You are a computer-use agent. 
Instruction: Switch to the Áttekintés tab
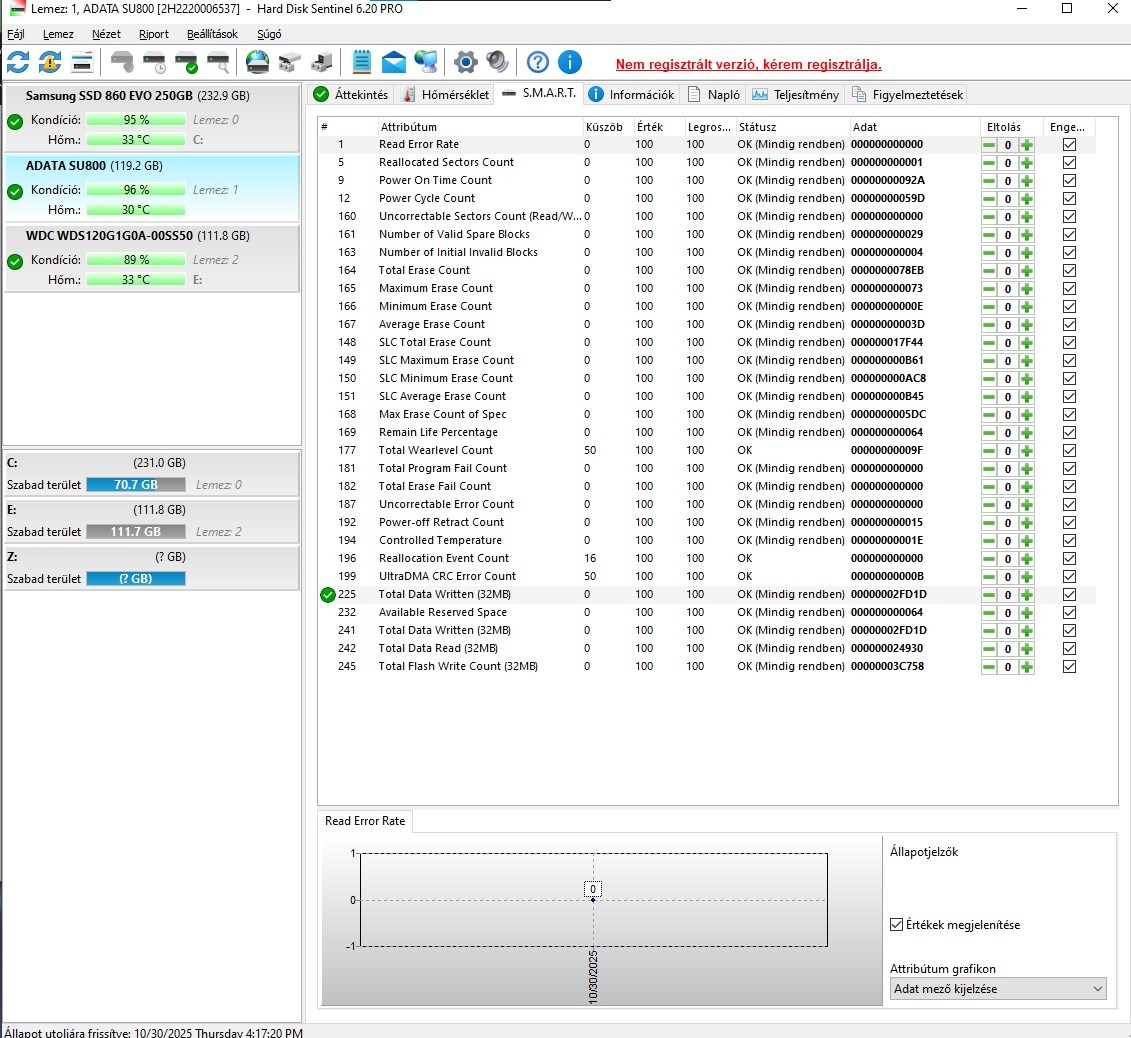tap(351, 94)
